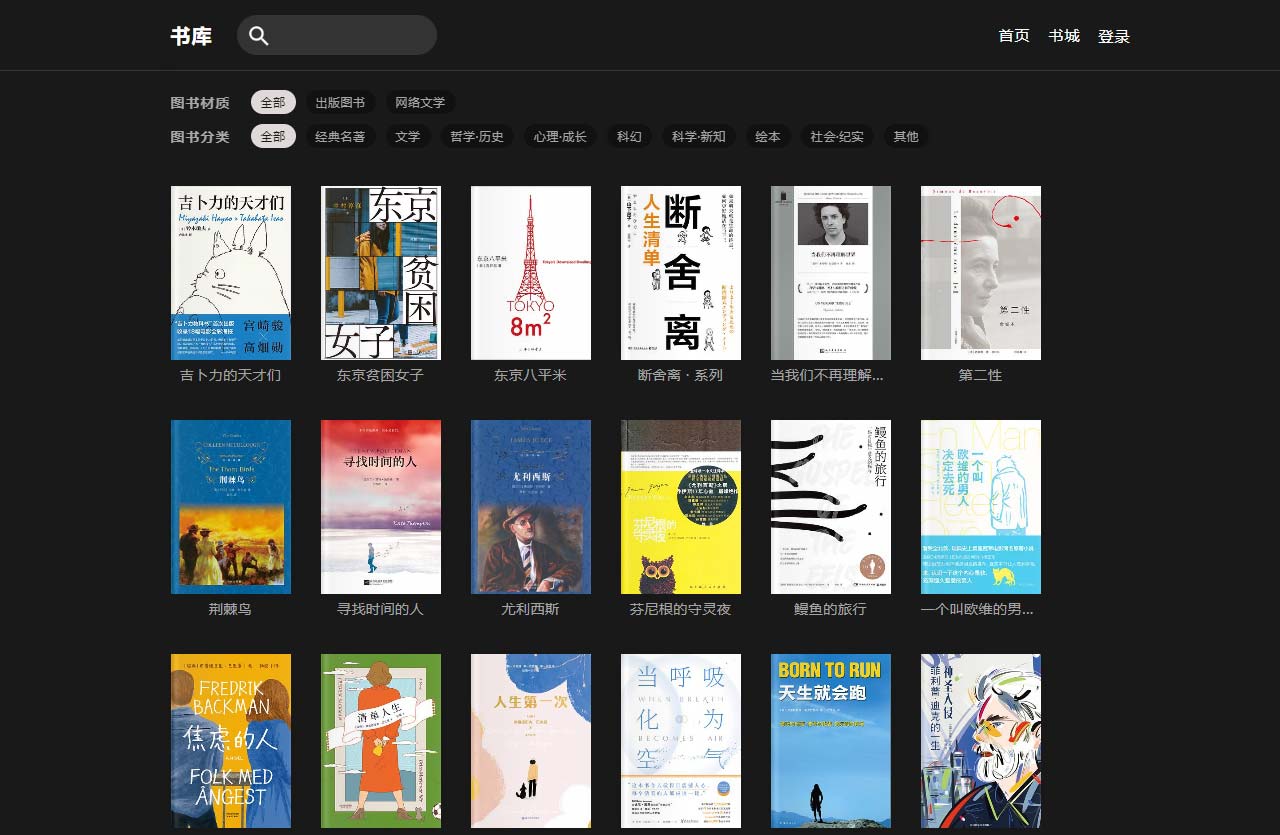Open the 芬尼根的守灵夜 owl cover
Image resolution: width=1280 pixels, height=835 pixels.
pyautogui.click(x=681, y=507)
